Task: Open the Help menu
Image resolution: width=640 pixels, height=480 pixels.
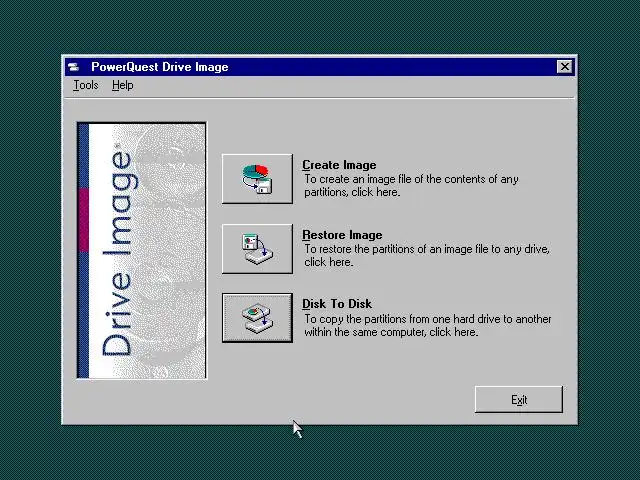Action: pyautogui.click(x=122, y=85)
